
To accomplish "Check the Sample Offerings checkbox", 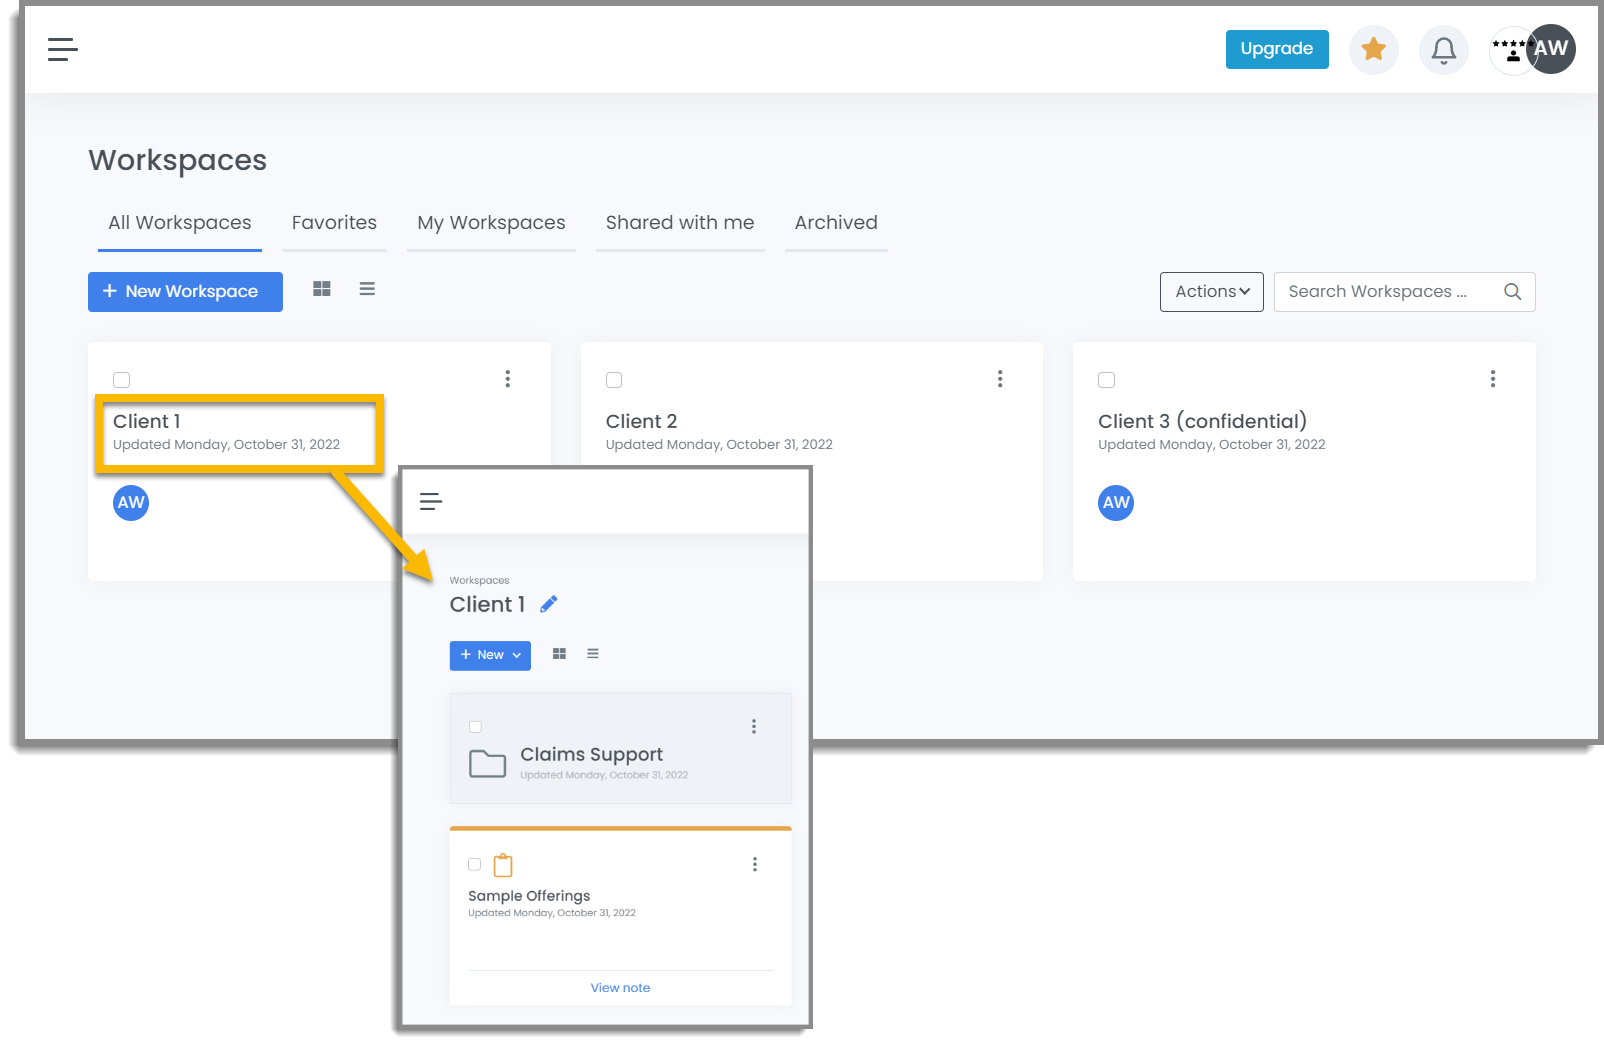I will 475,864.
